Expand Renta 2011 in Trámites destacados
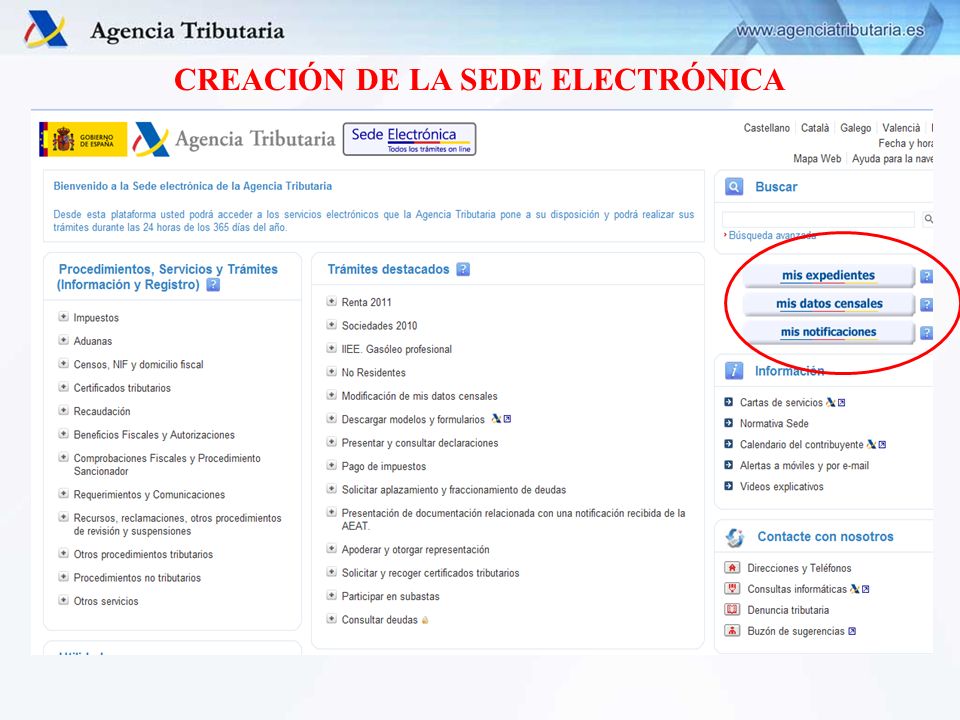960x720 pixels. (331, 301)
